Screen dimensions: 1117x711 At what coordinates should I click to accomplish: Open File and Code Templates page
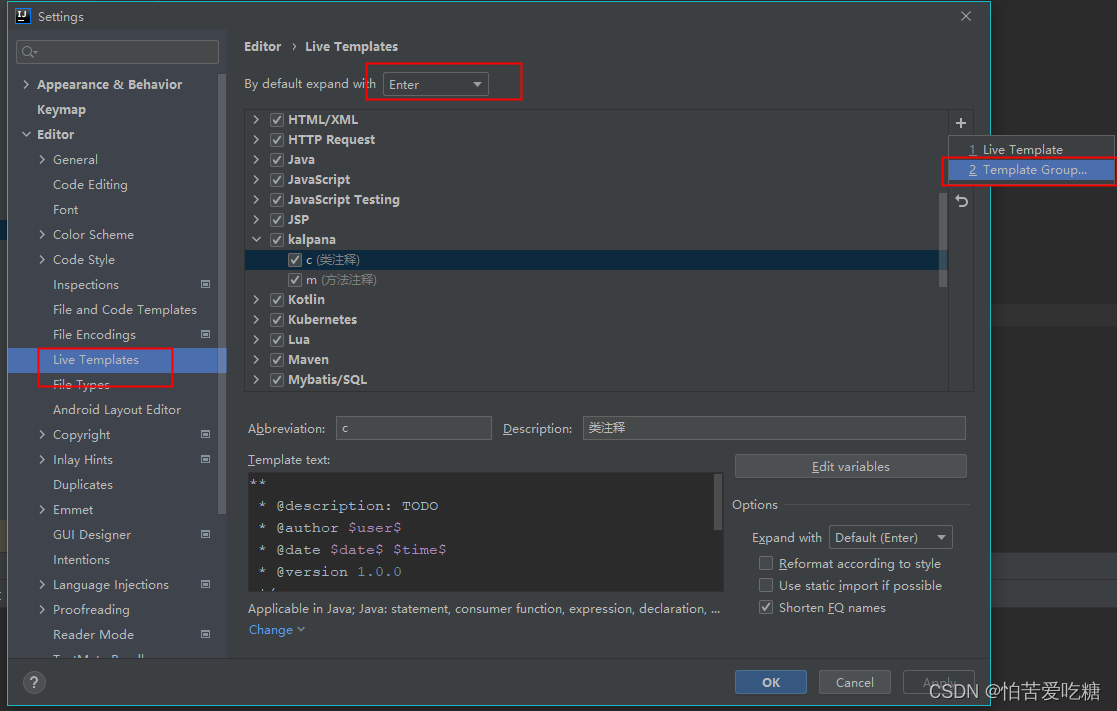click(x=125, y=310)
